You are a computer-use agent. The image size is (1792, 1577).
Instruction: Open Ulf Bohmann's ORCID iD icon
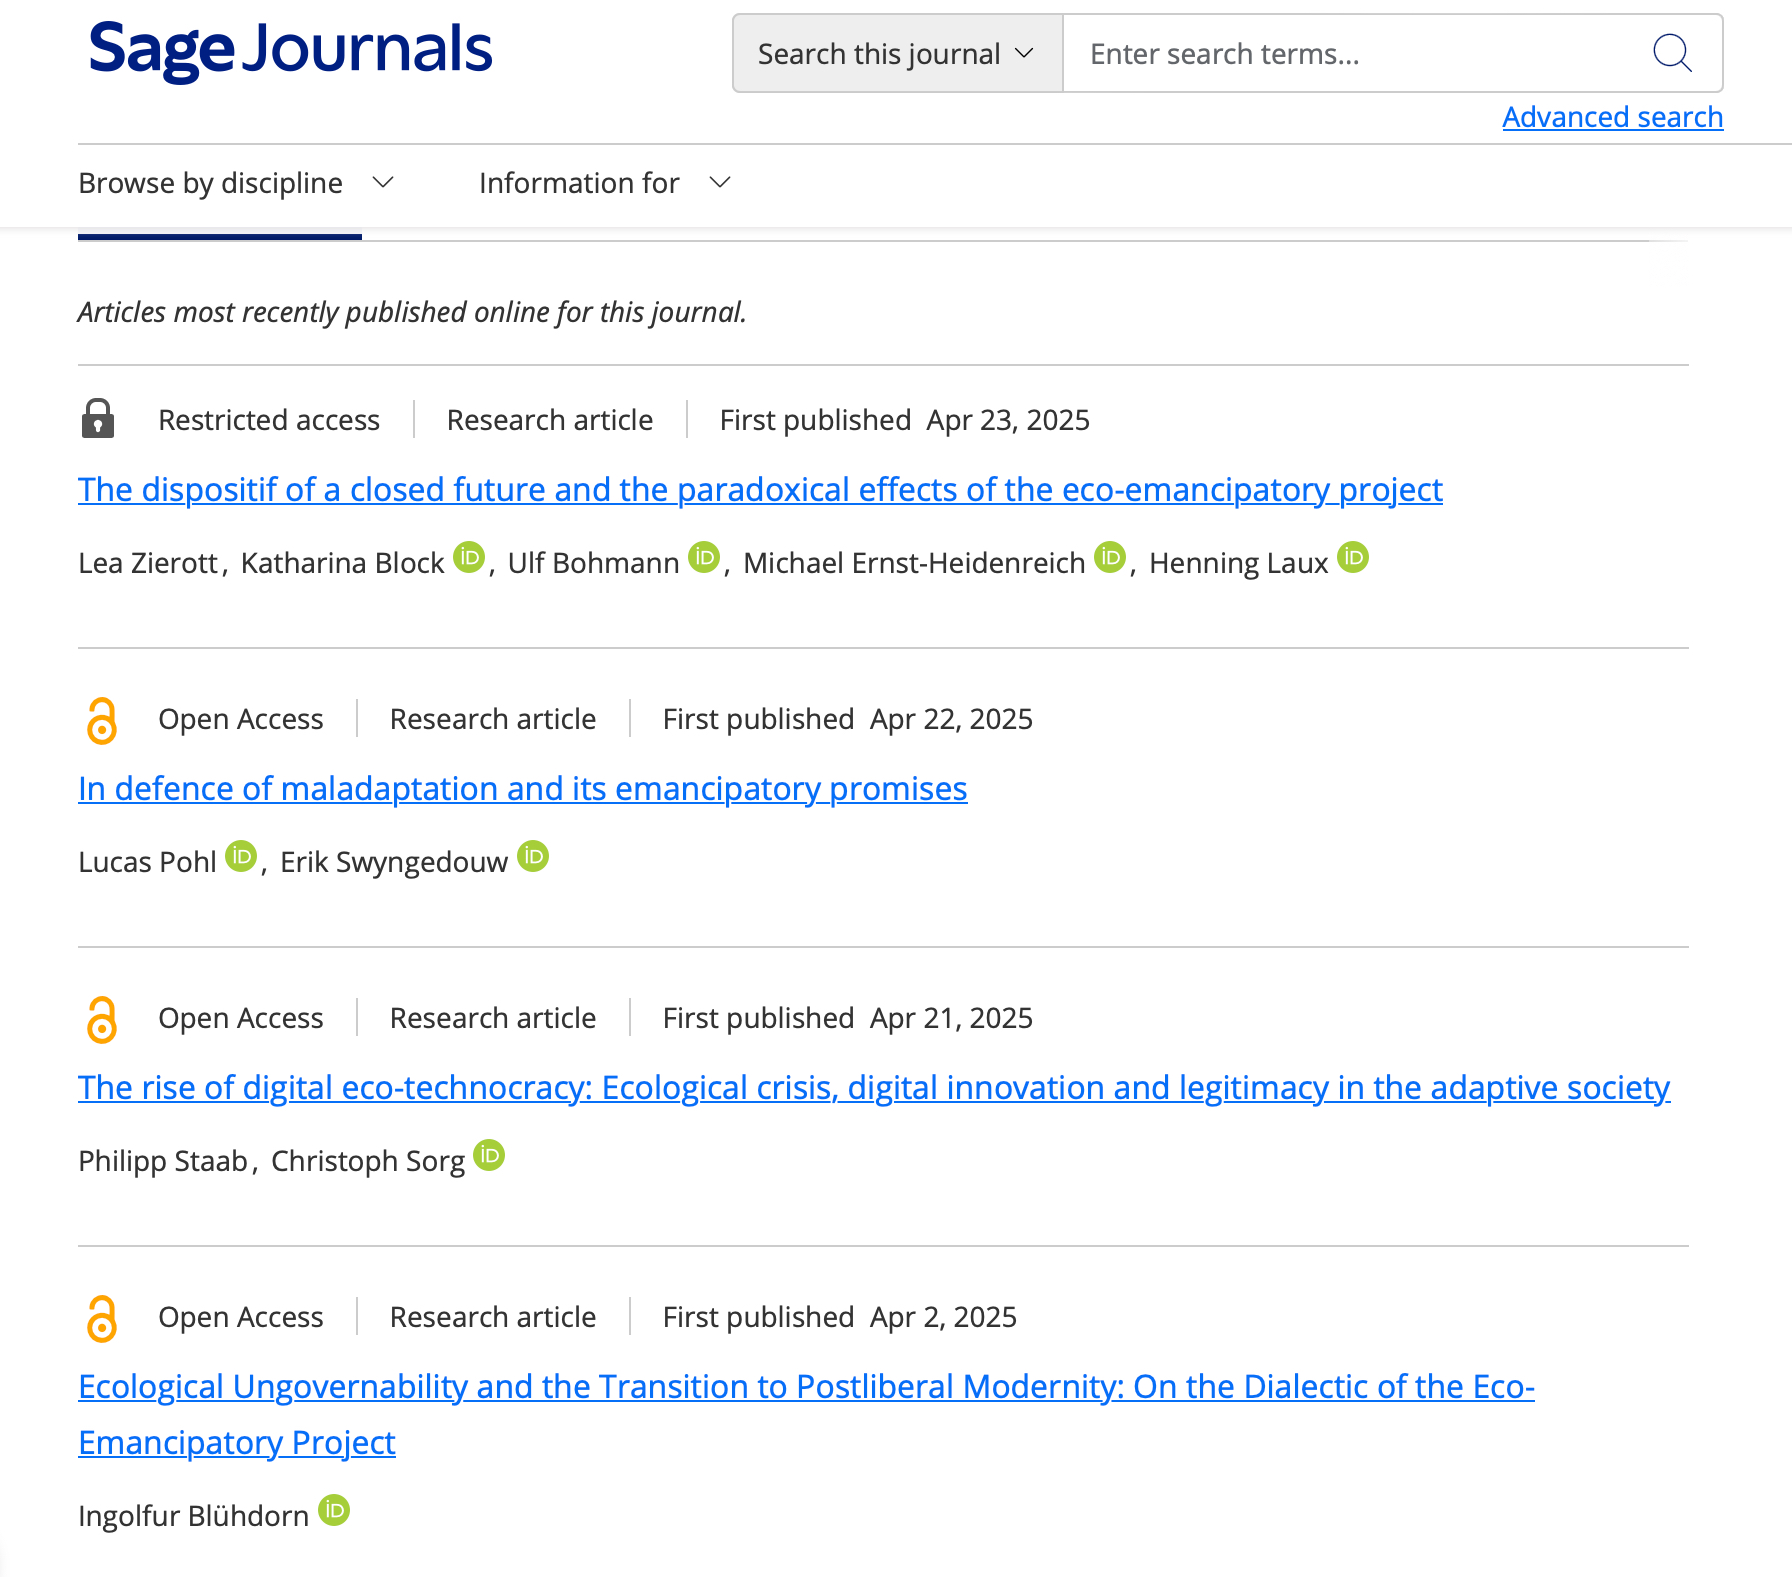point(704,557)
